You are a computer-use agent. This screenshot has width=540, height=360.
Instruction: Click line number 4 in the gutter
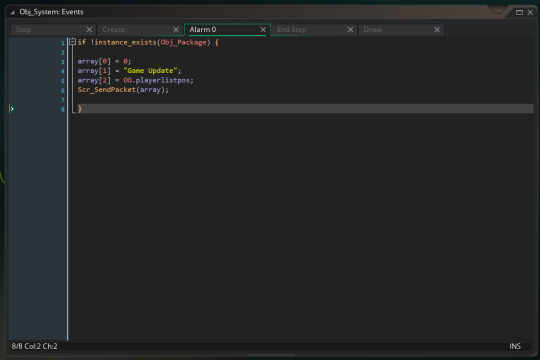pos(63,71)
